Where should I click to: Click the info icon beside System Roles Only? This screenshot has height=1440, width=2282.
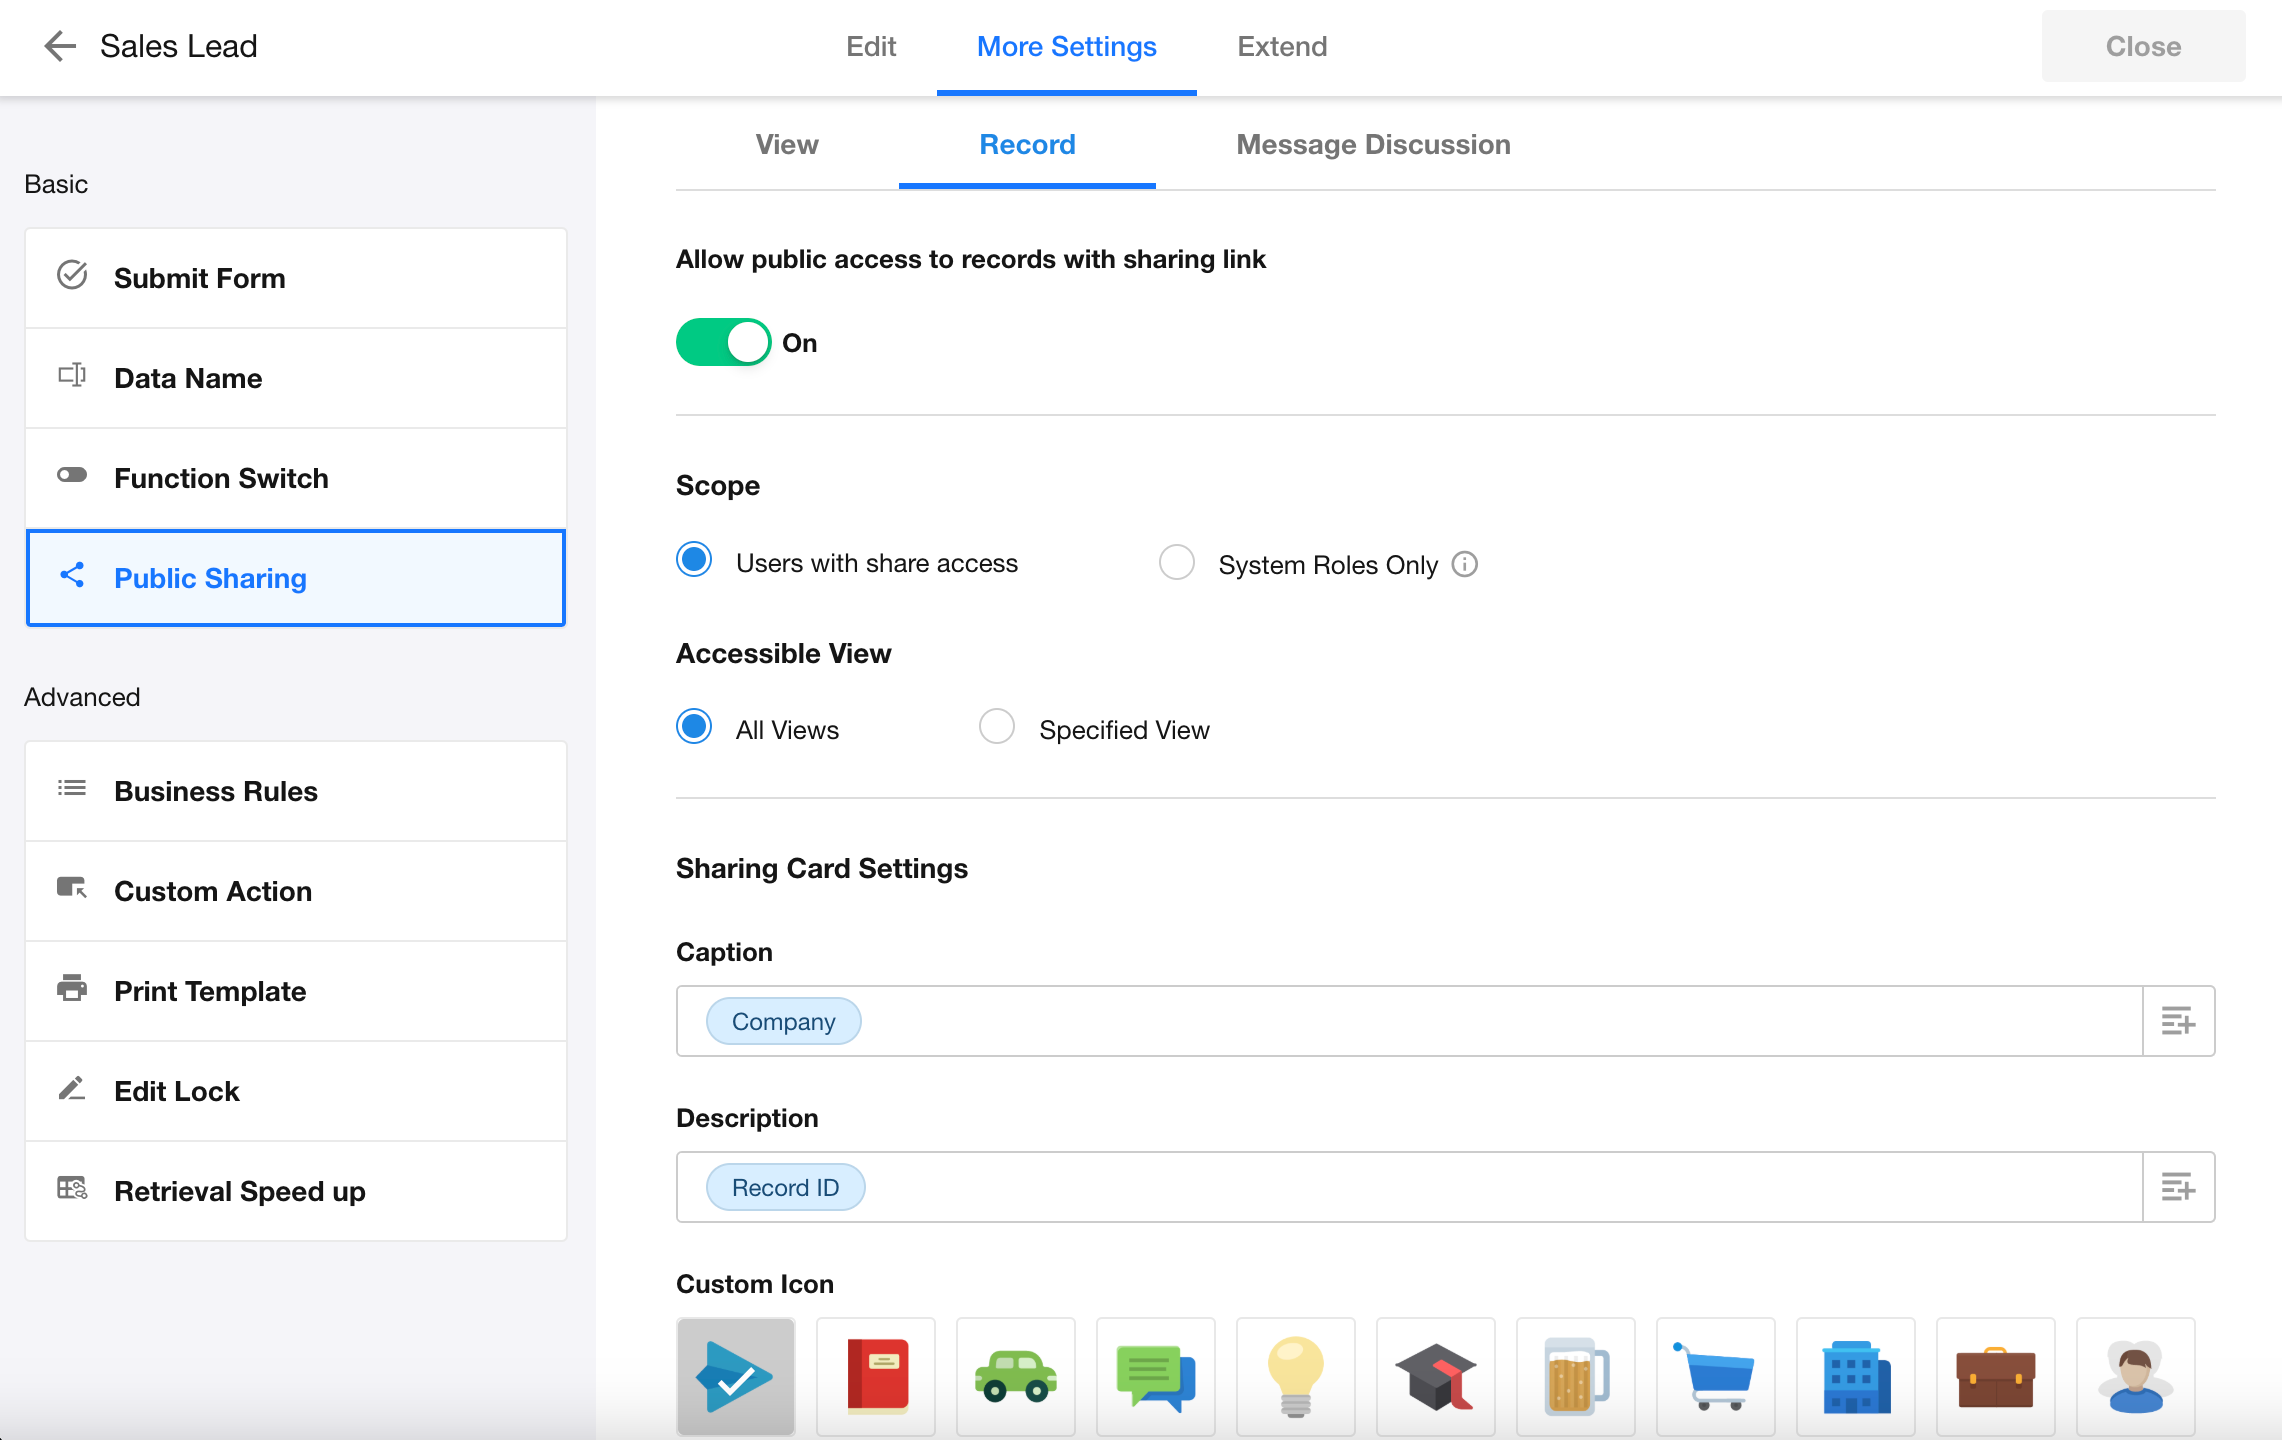pyautogui.click(x=1465, y=565)
